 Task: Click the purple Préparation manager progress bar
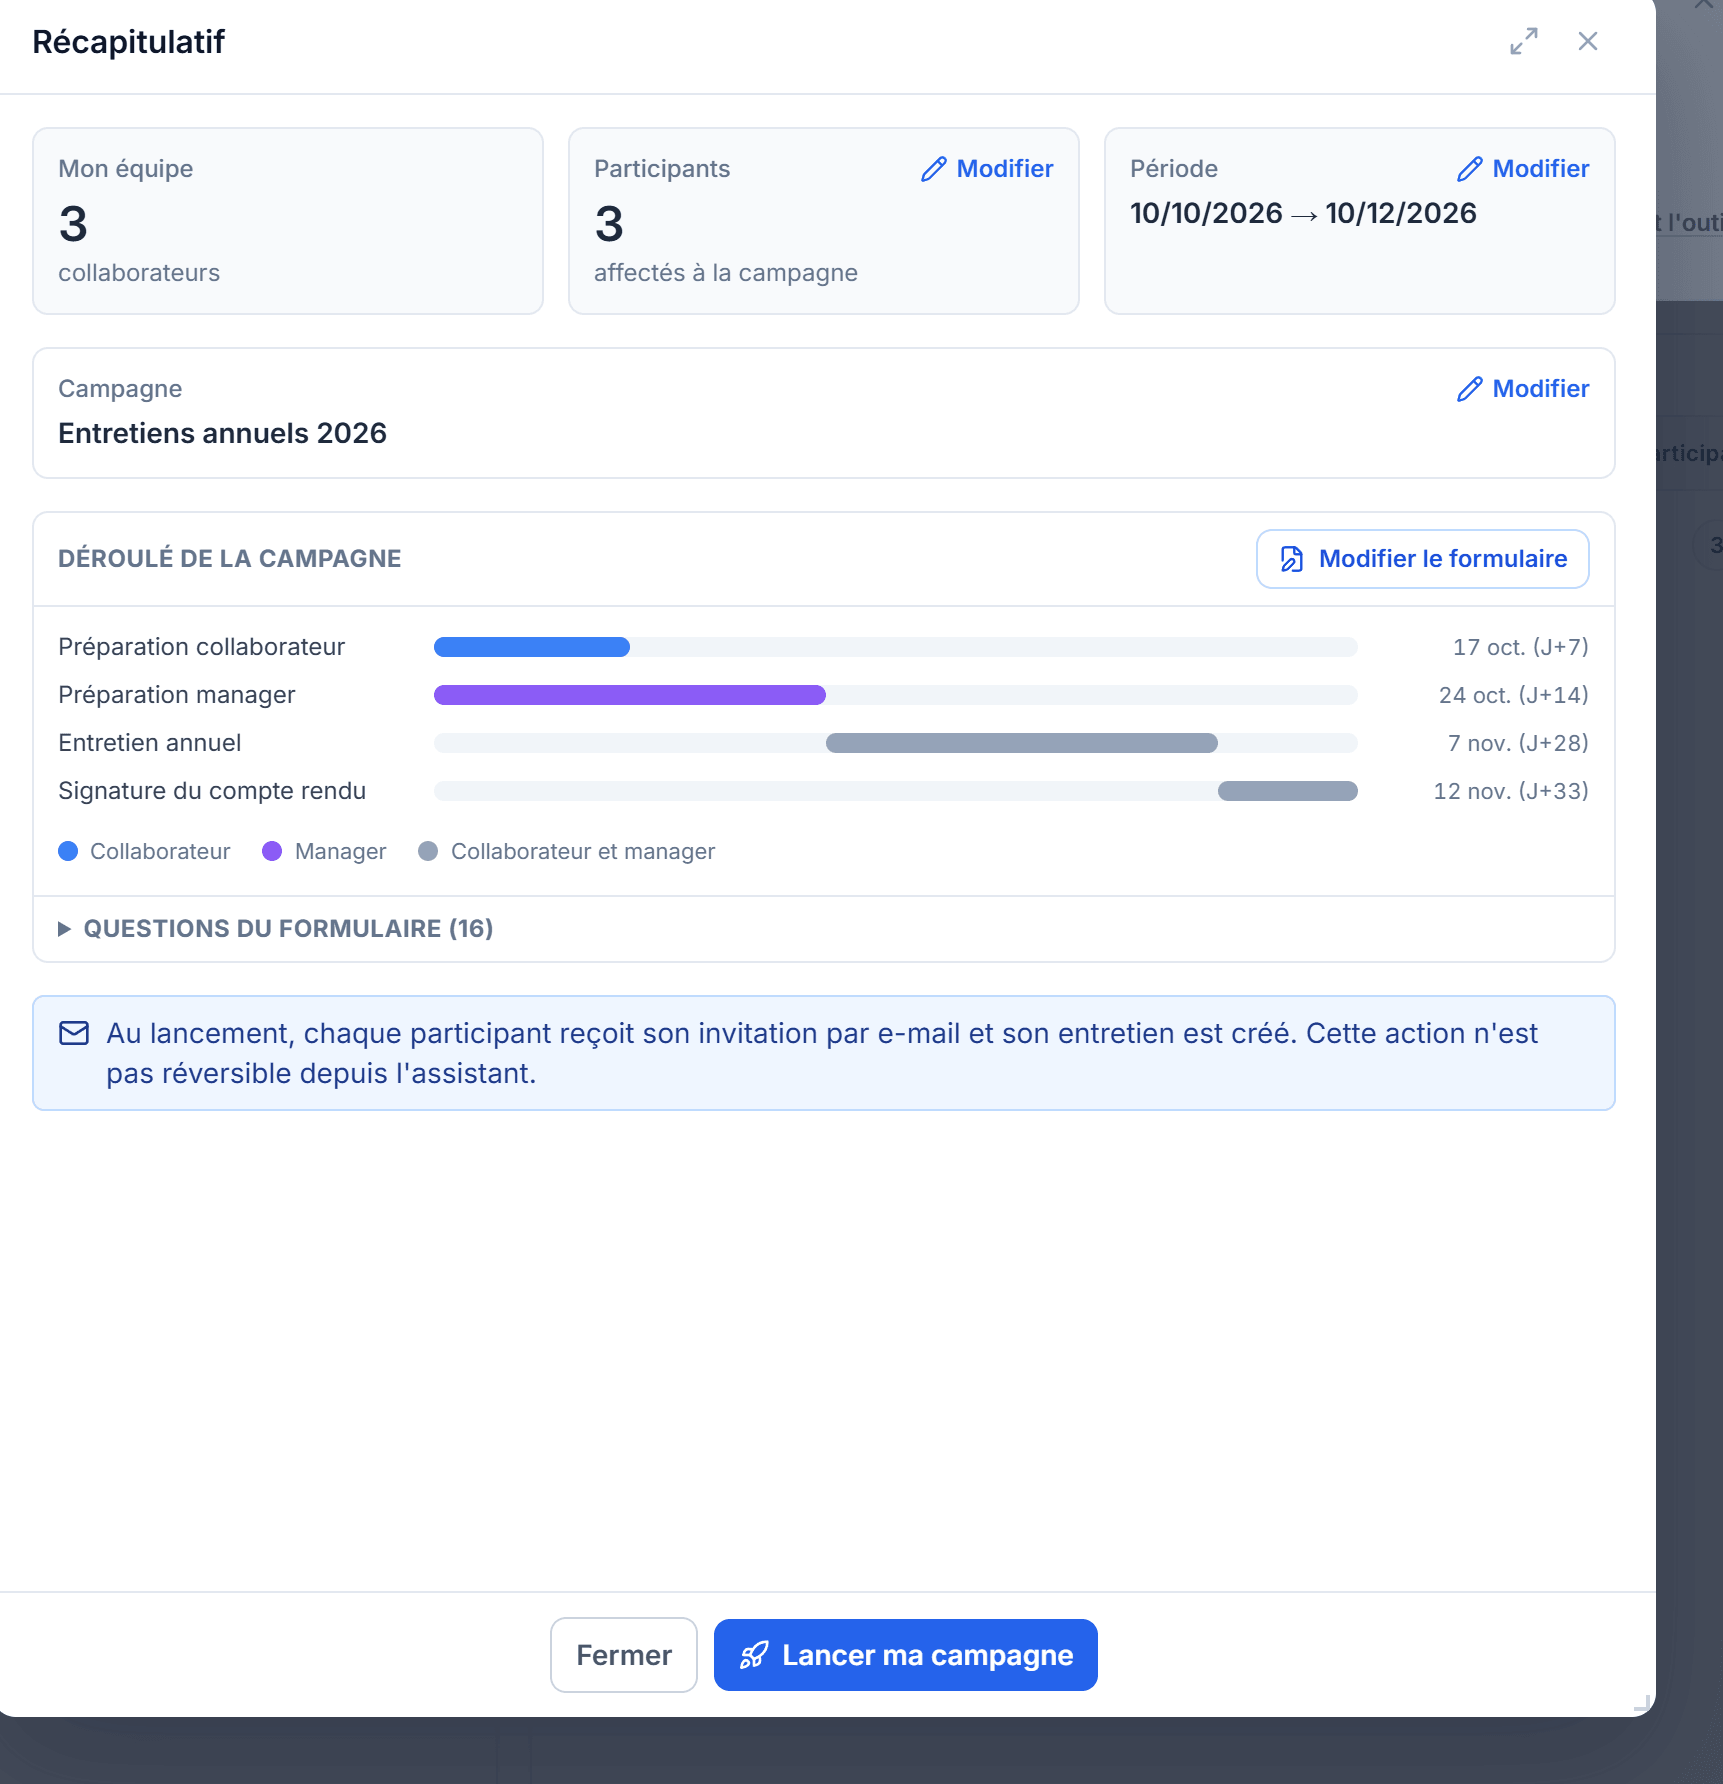point(630,695)
